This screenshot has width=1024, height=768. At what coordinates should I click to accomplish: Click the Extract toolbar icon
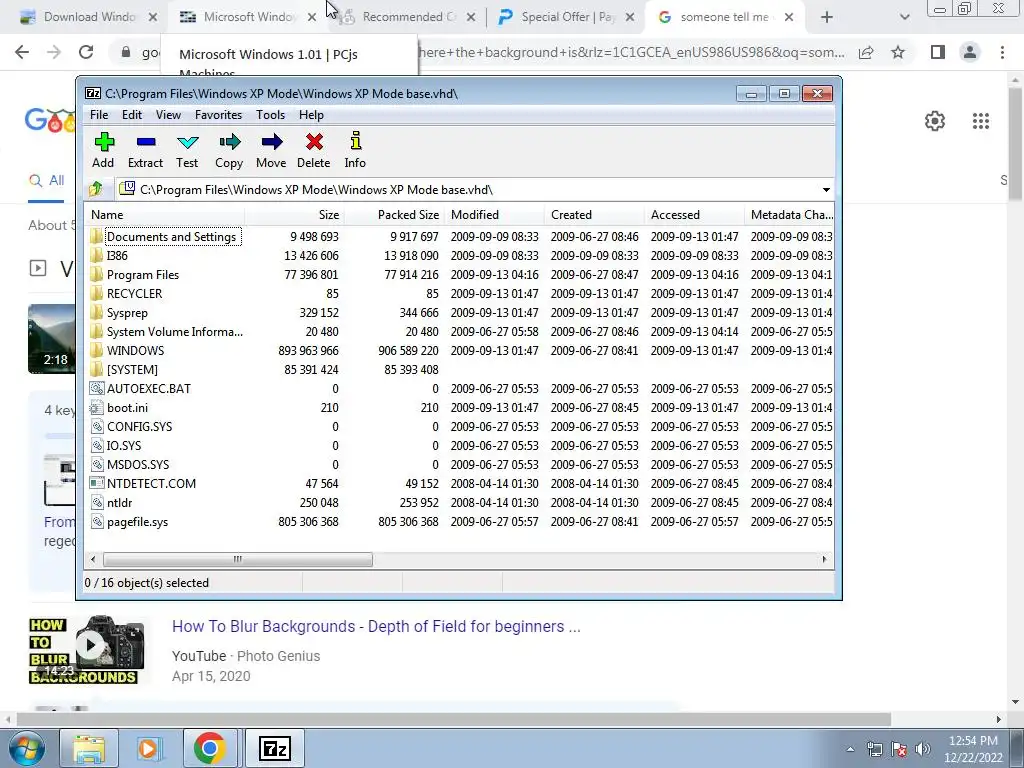146,142
